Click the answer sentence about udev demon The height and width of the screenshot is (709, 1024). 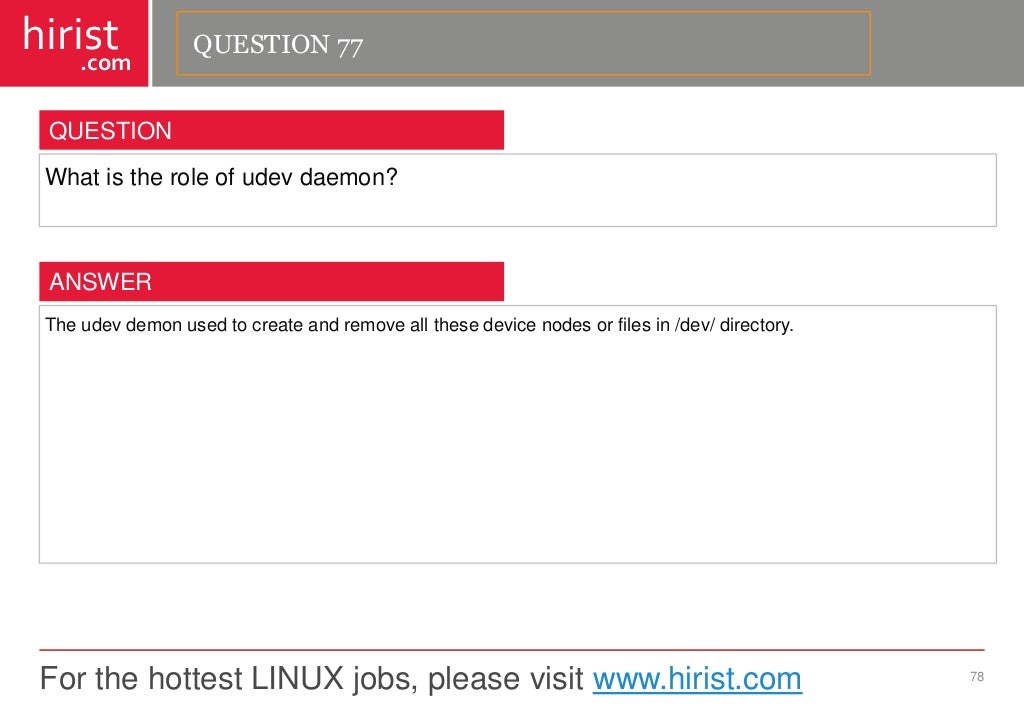point(419,324)
